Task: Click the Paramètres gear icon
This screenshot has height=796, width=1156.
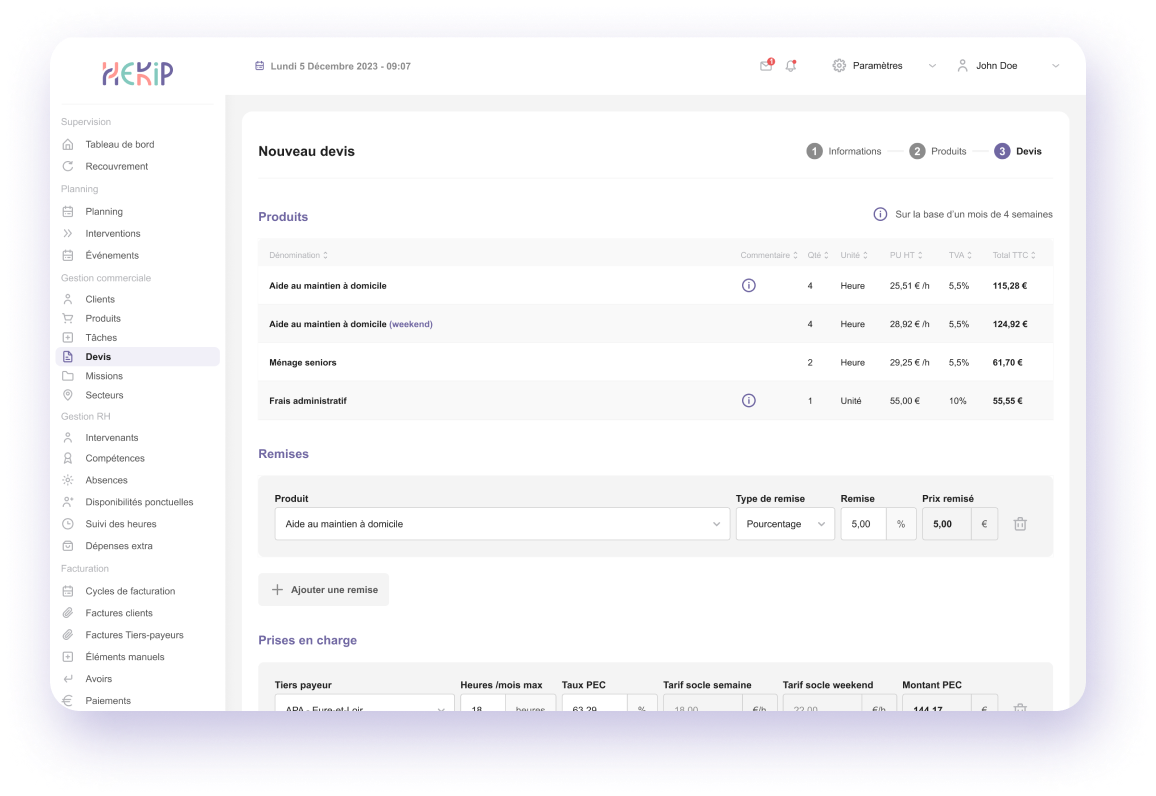Action: click(839, 66)
